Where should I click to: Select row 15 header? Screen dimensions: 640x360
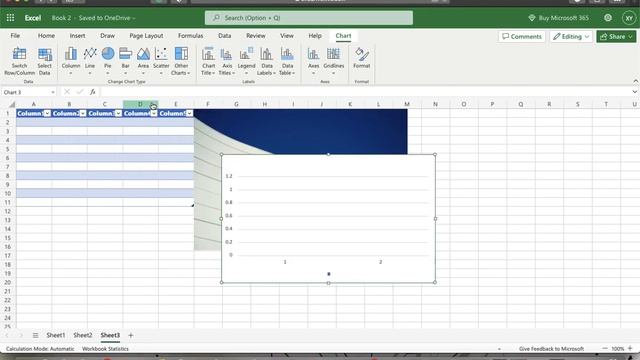[7, 238]
